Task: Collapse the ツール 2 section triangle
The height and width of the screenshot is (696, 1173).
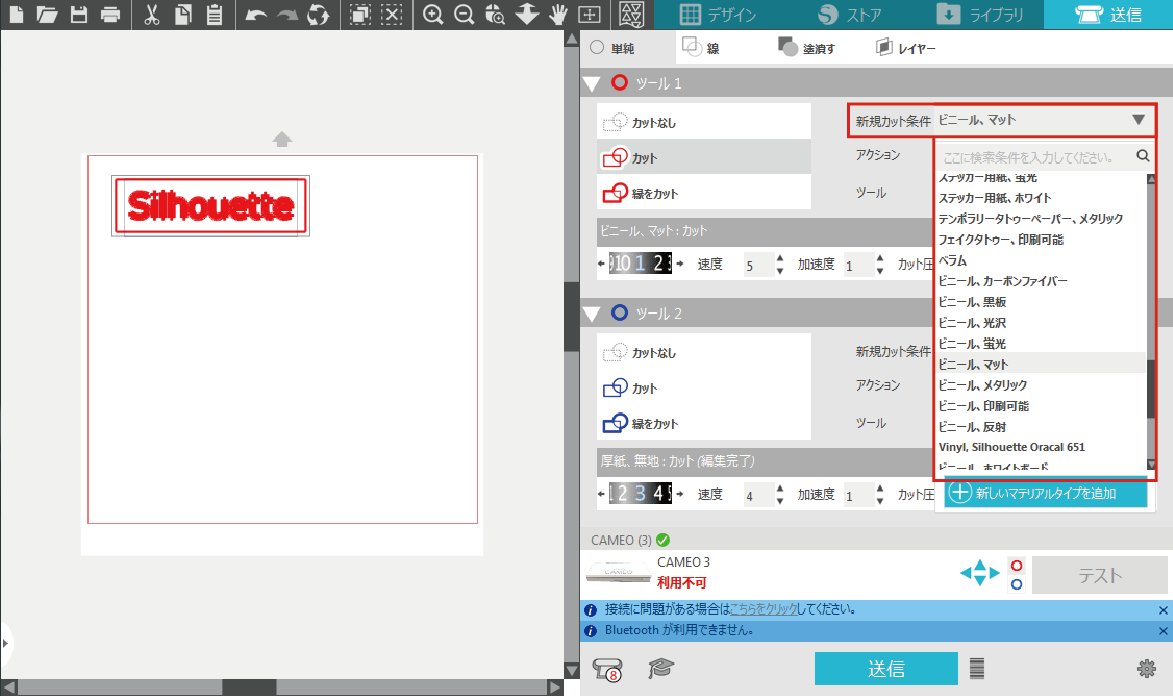Action: tap(591, 314)
